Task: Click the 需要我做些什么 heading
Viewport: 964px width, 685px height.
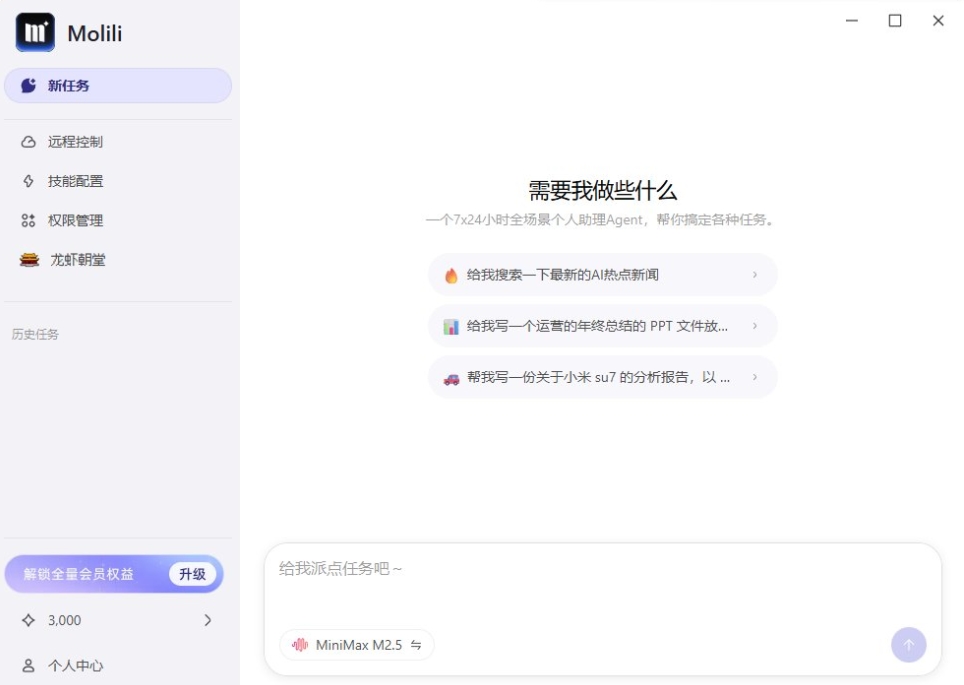Action: coord(602,191)
